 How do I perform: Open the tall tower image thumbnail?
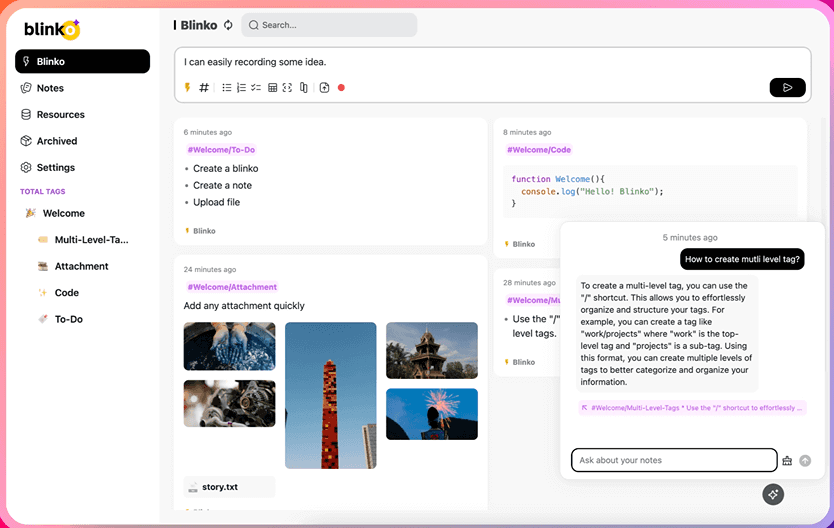pyautogui.click(x=330, y=395)
